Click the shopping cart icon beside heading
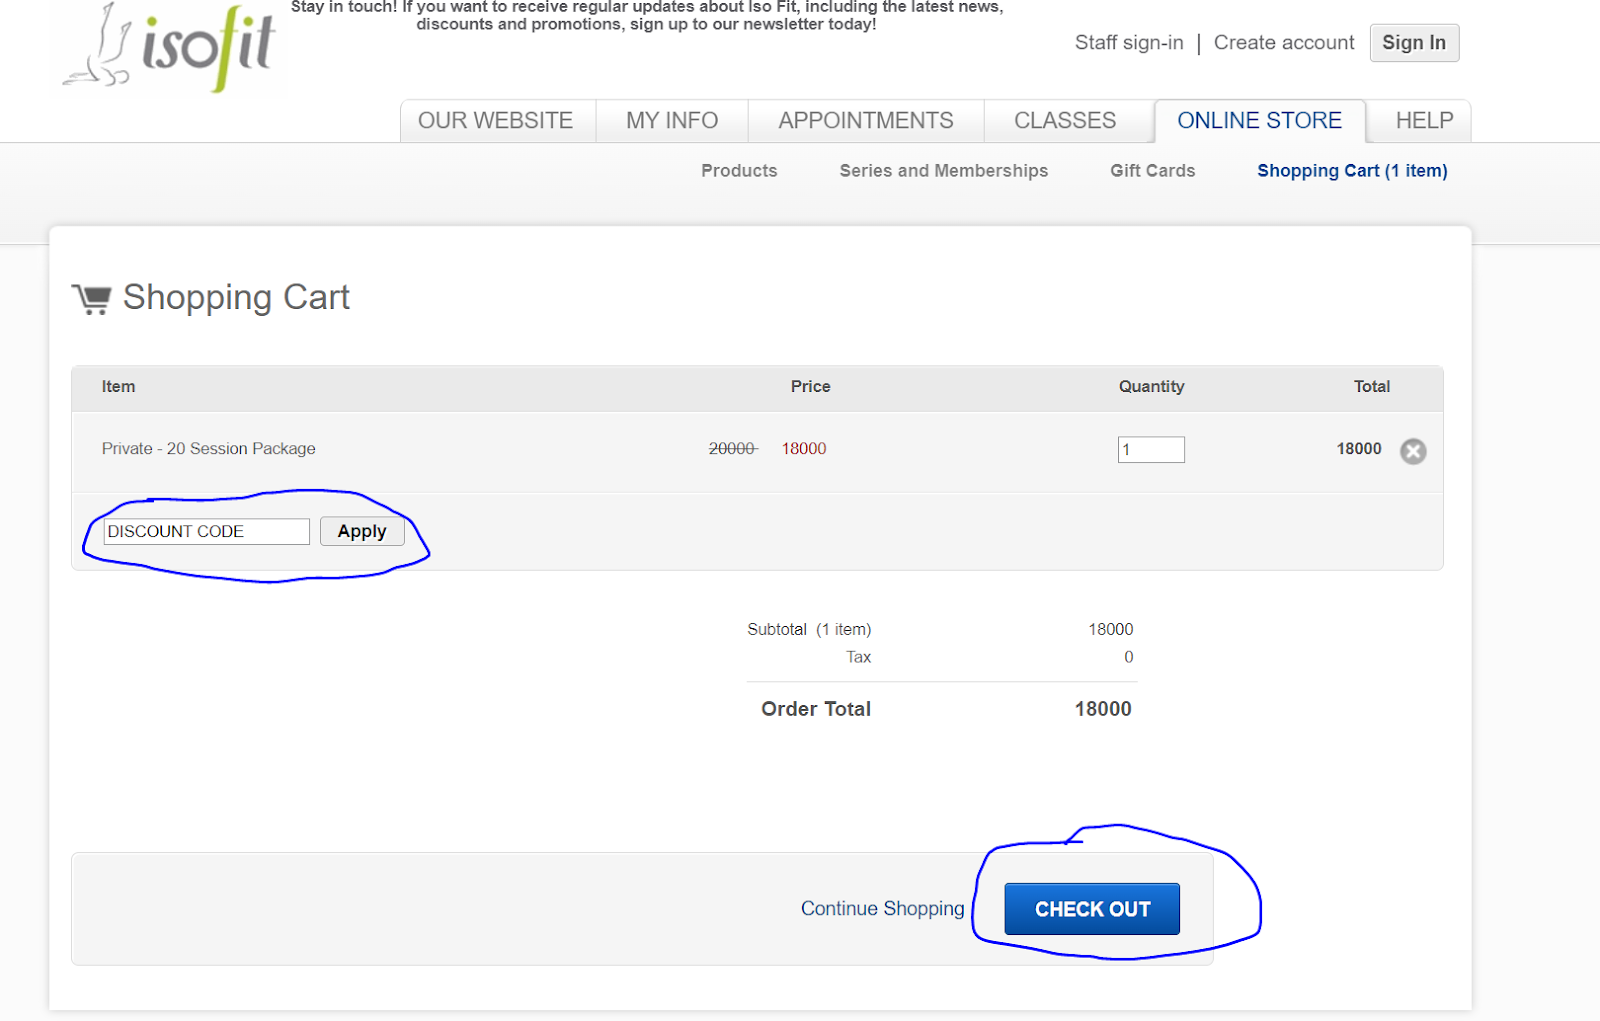 [x=92, y=299]
